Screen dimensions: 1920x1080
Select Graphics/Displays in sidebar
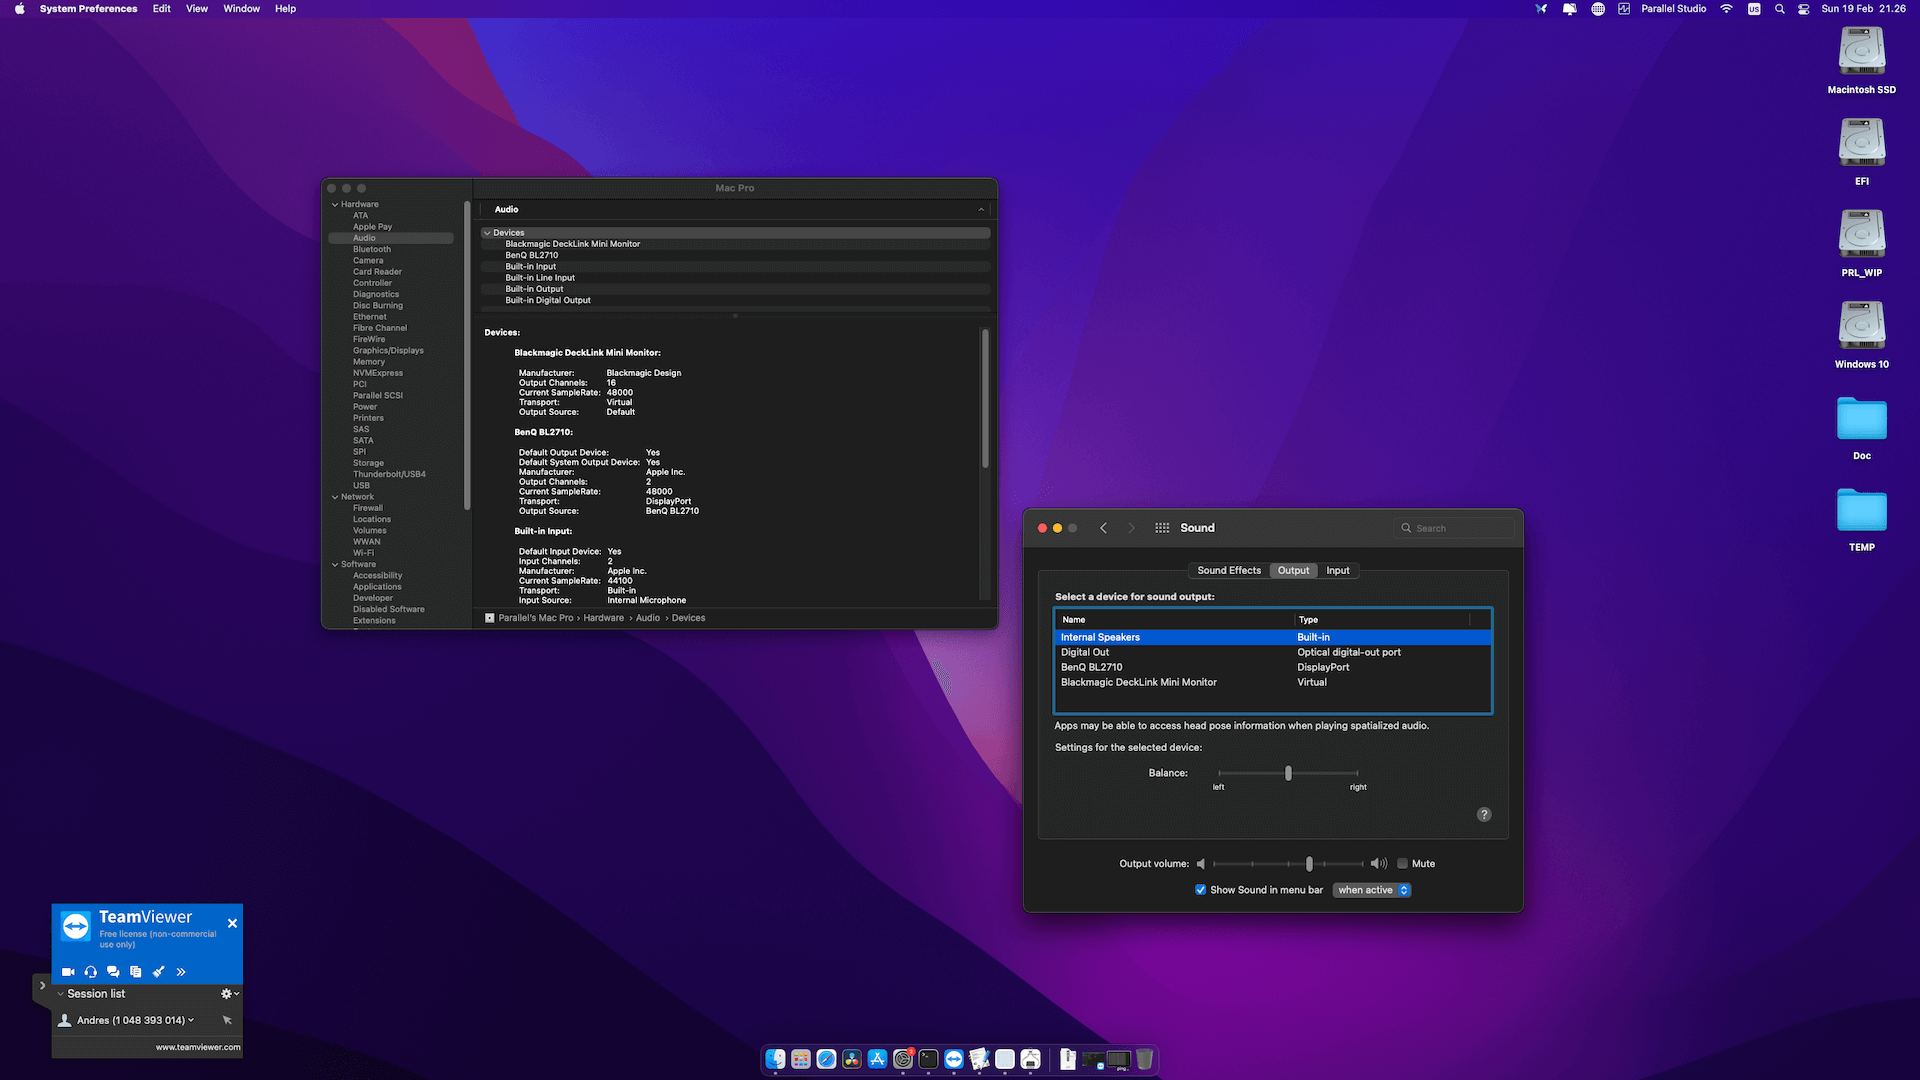click(x=388, y=351)
